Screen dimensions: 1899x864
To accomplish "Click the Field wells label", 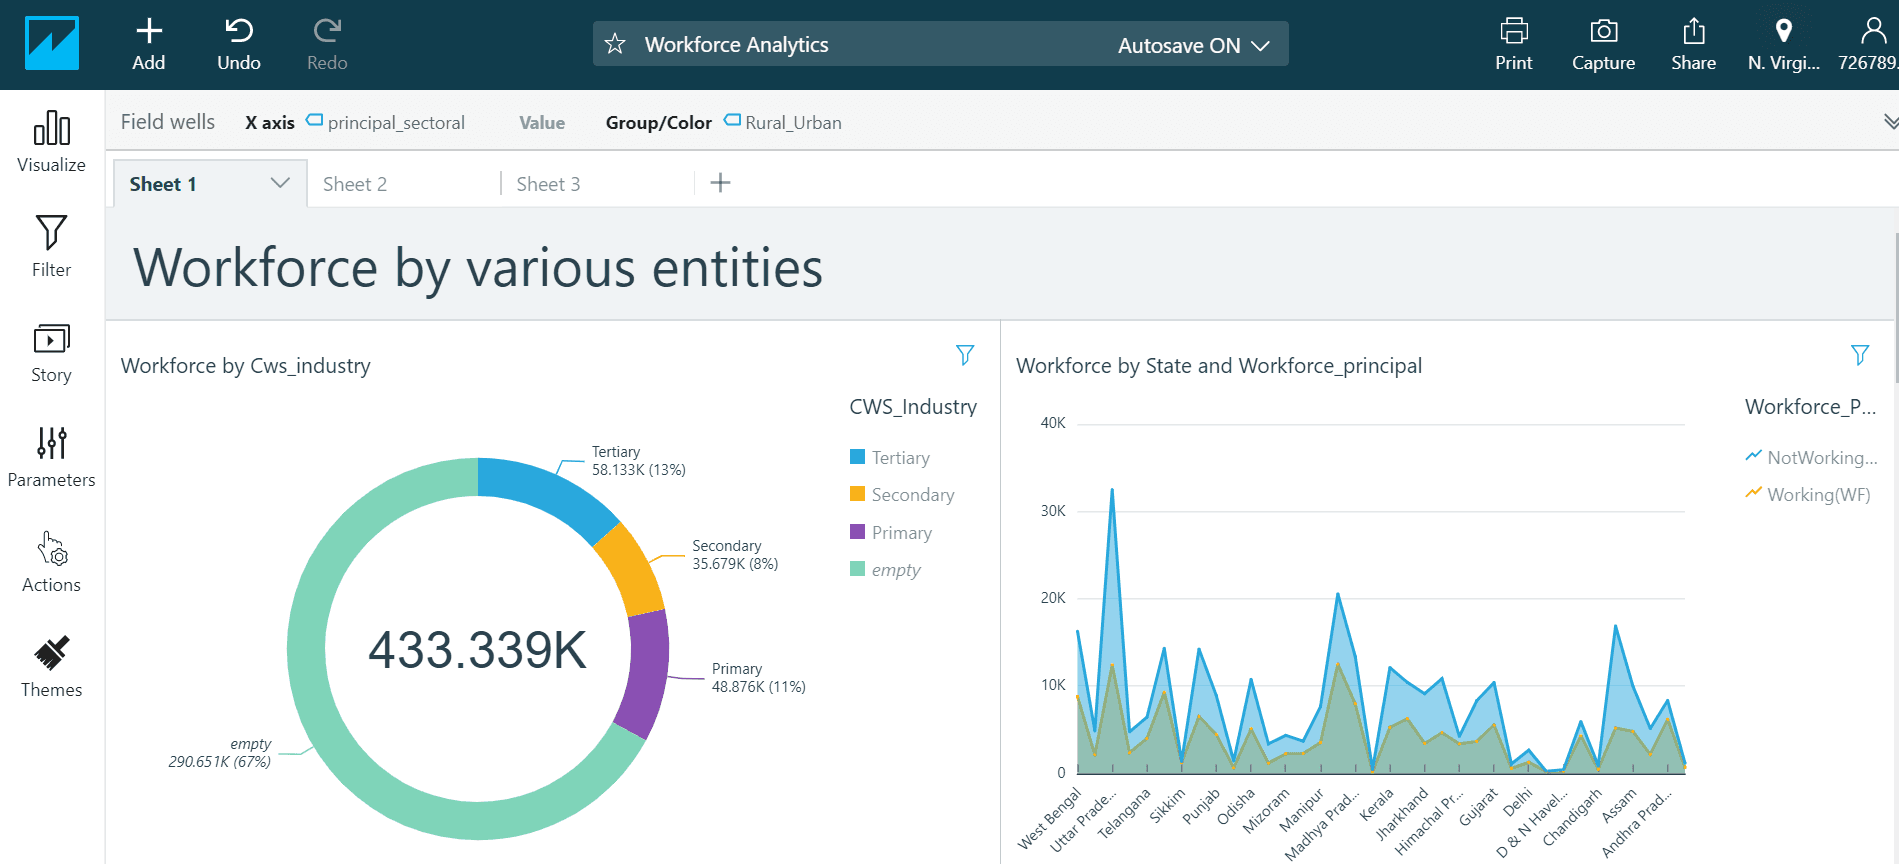I will 168,122.
